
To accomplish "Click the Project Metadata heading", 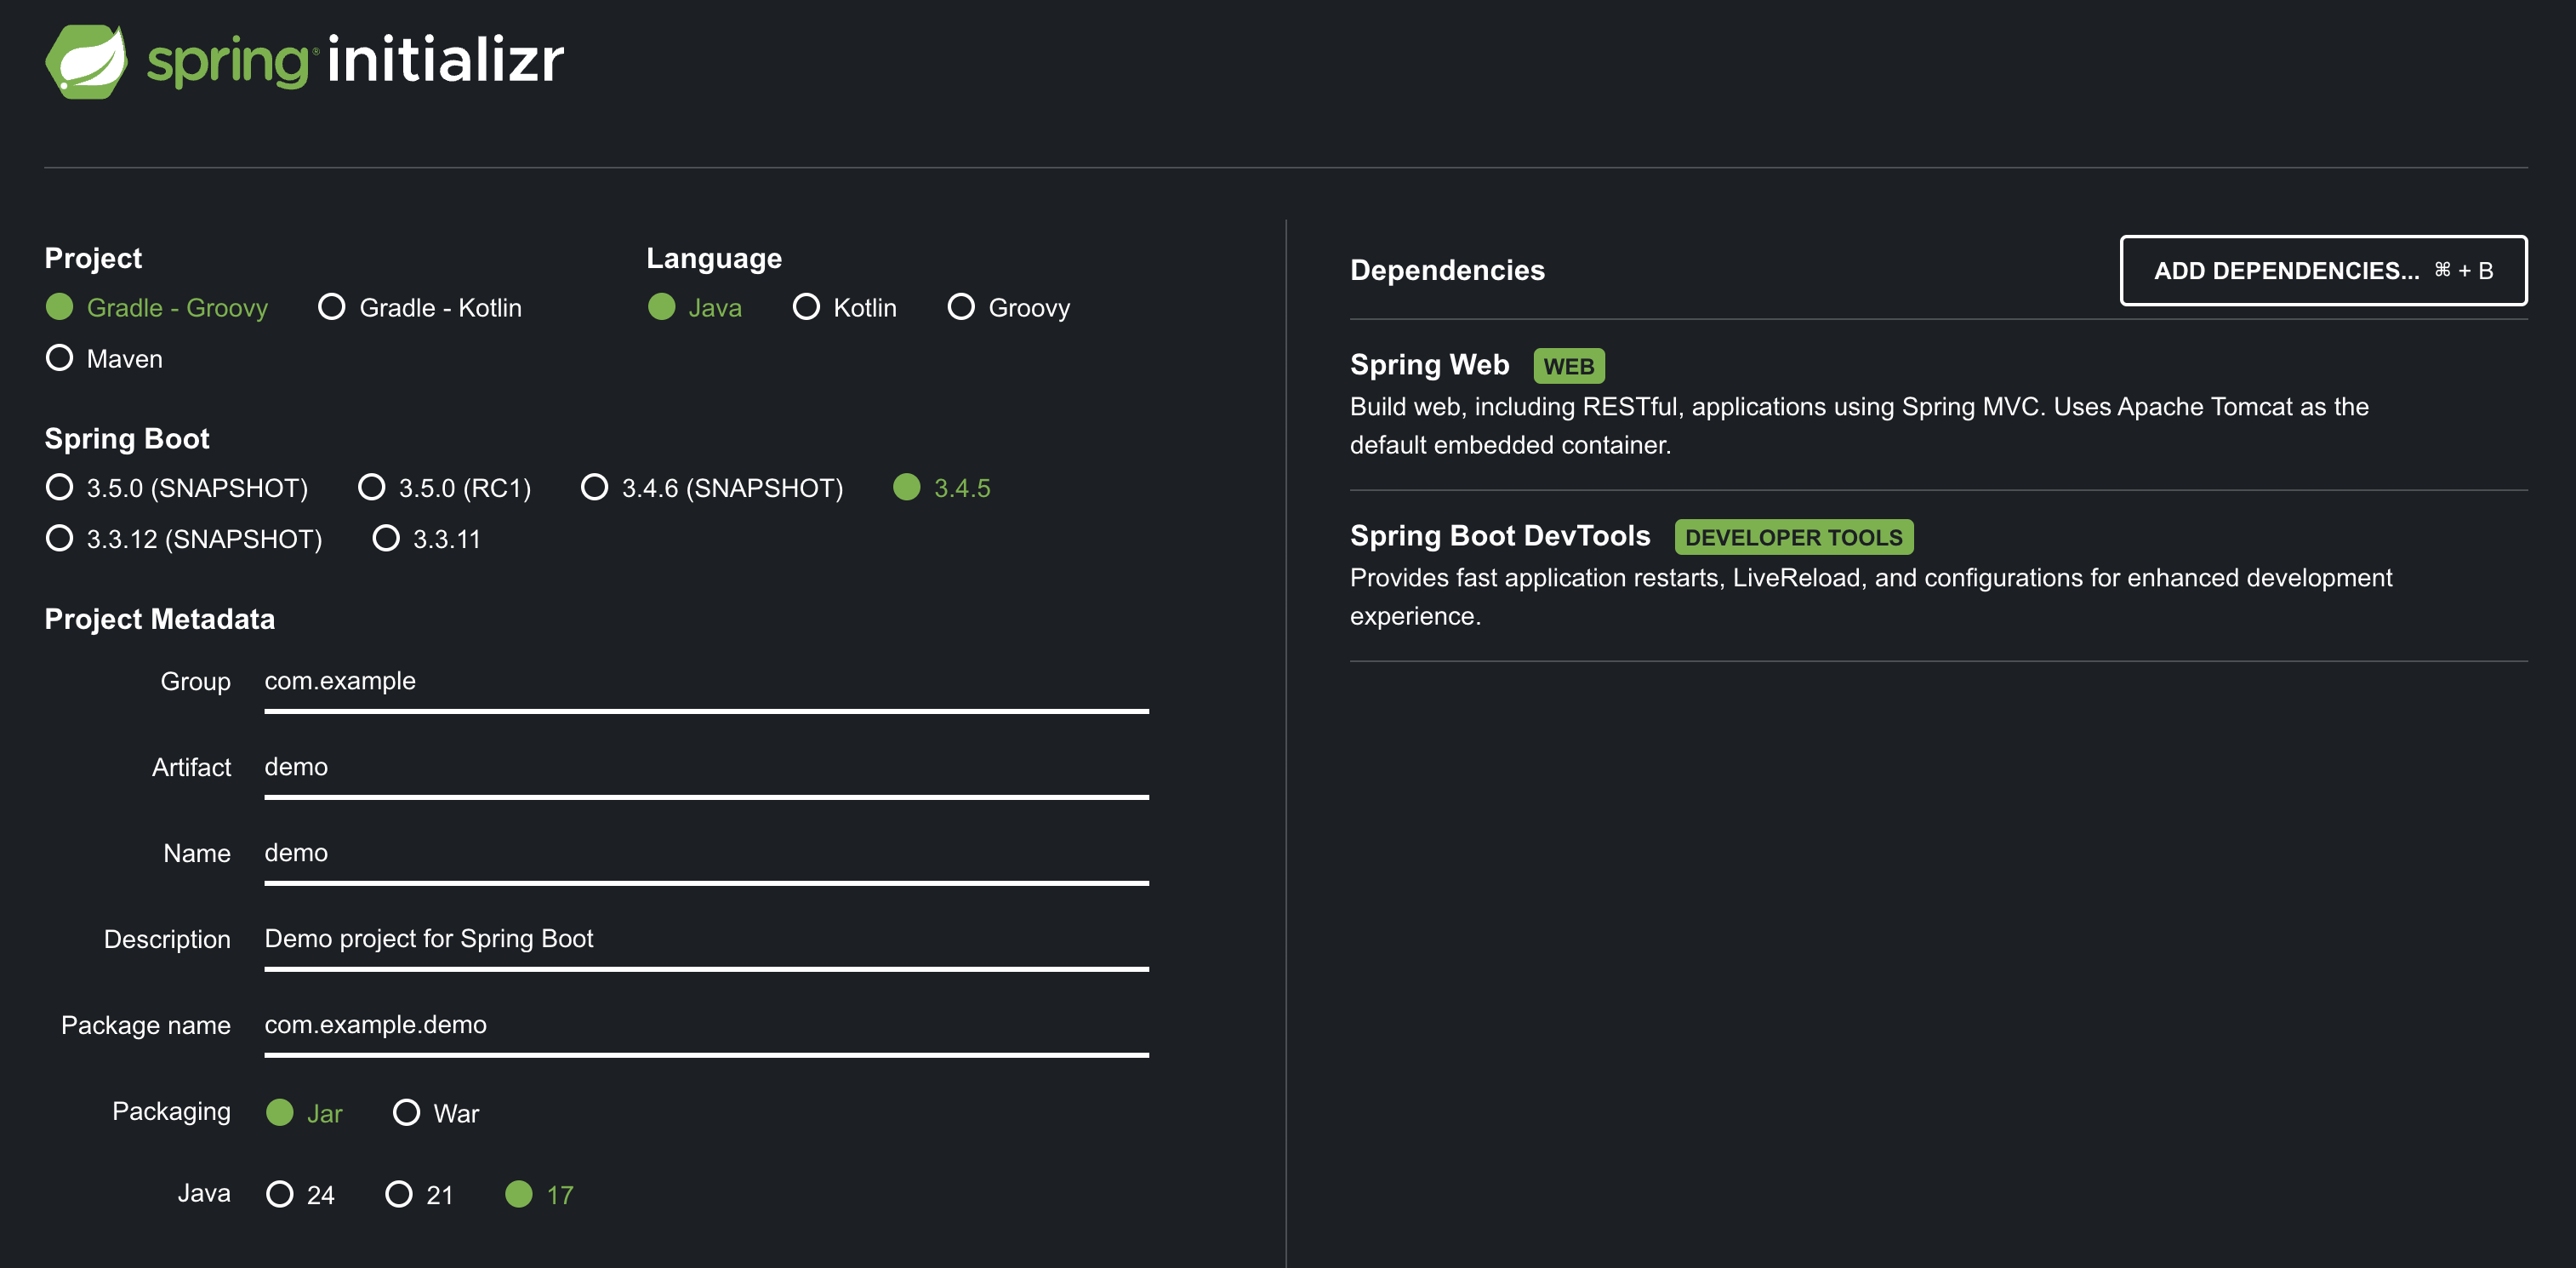I will (x=160, y=619).
